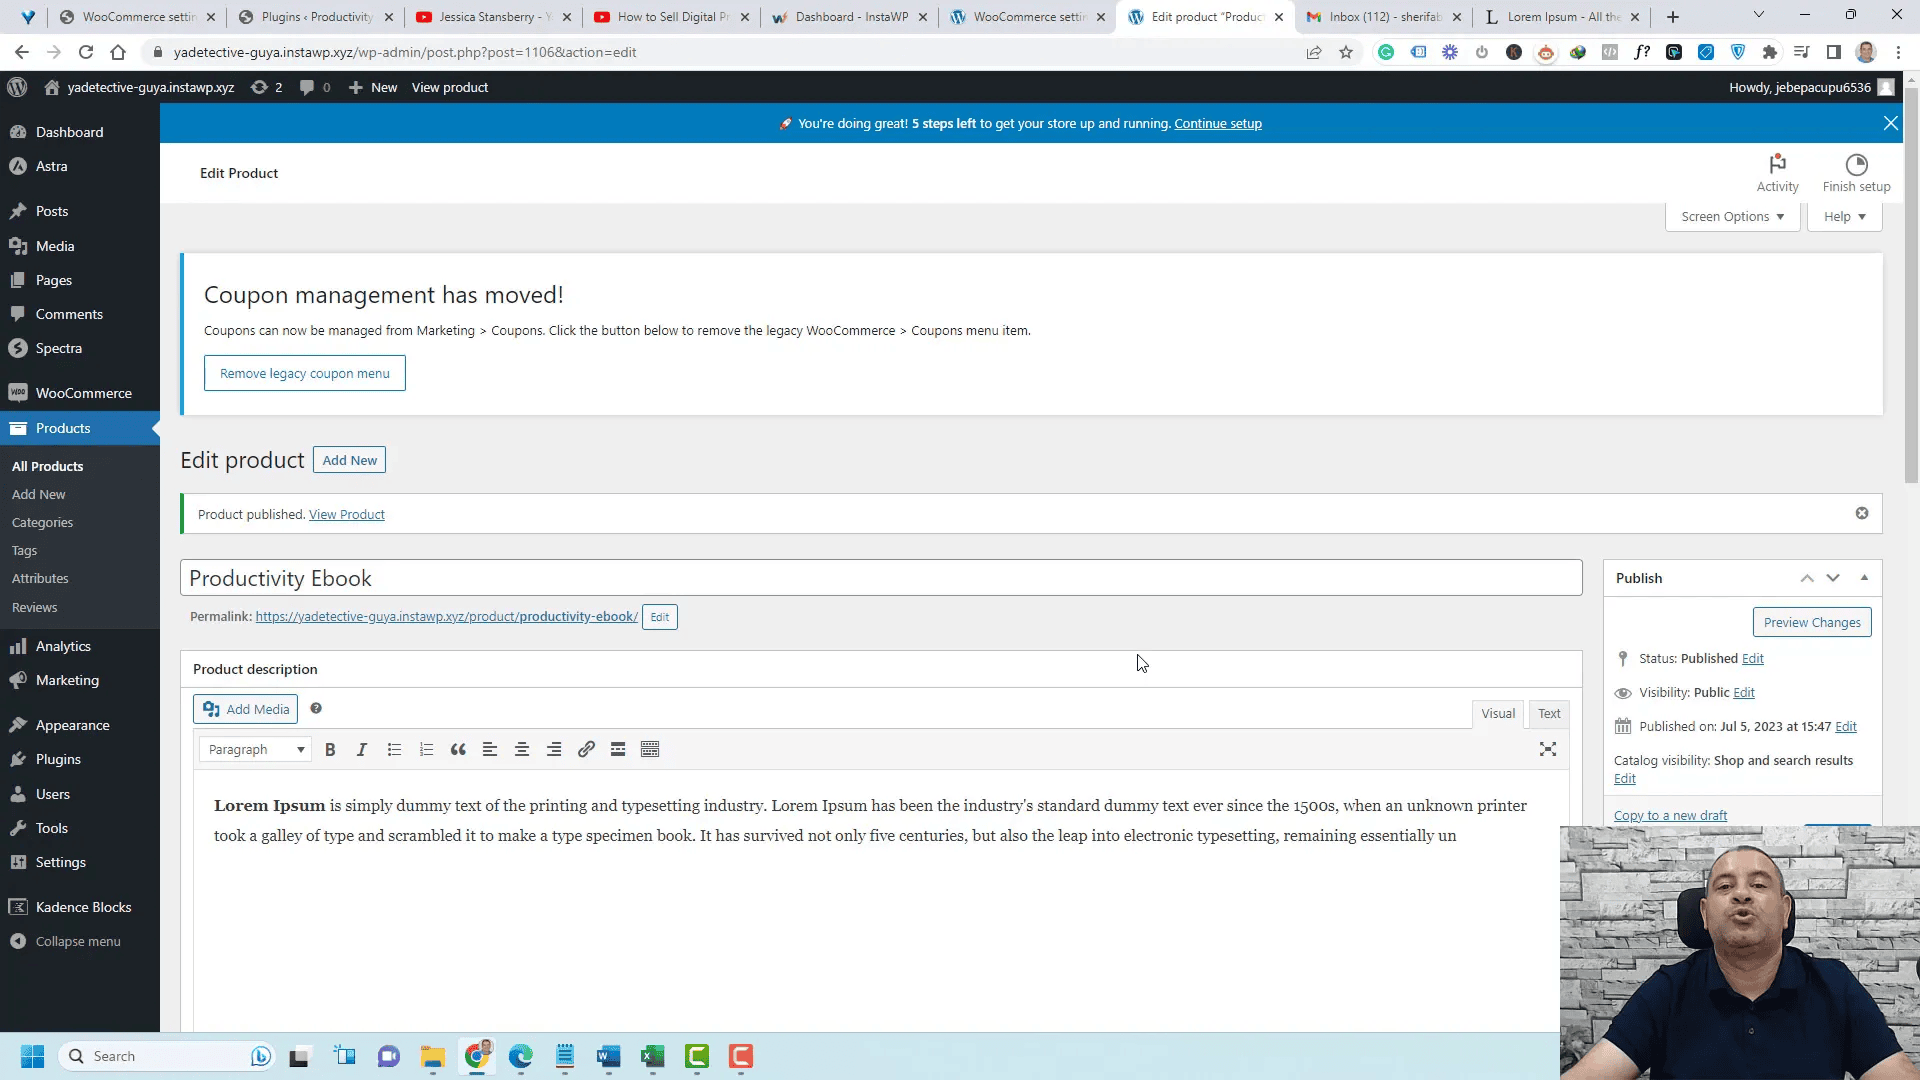Click the Block quote icon
Image resolution: width=1920 pixels, height=1080 pixels.
[458, 749]
